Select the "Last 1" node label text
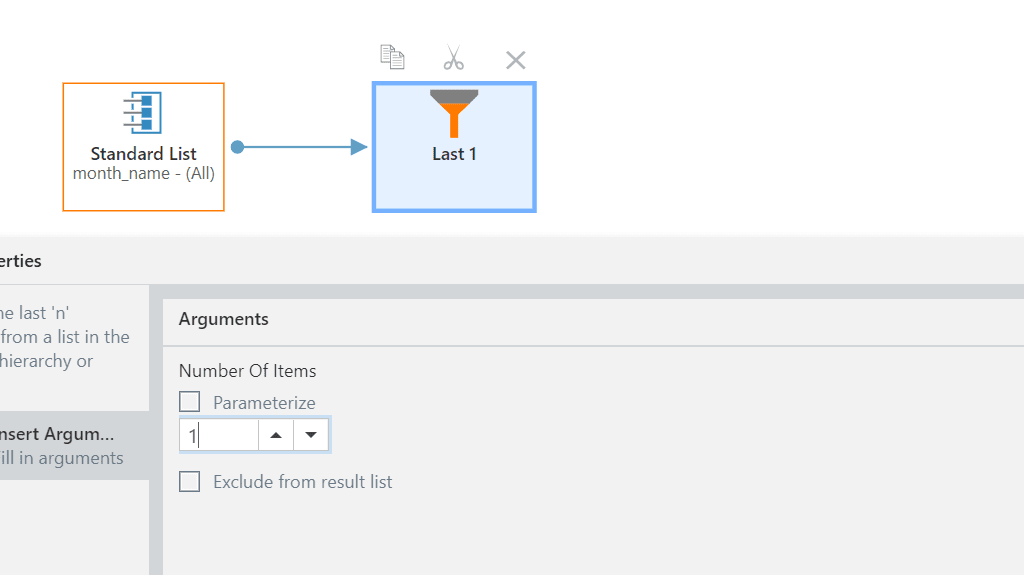1024x575 pixels. tap(454, 154)
